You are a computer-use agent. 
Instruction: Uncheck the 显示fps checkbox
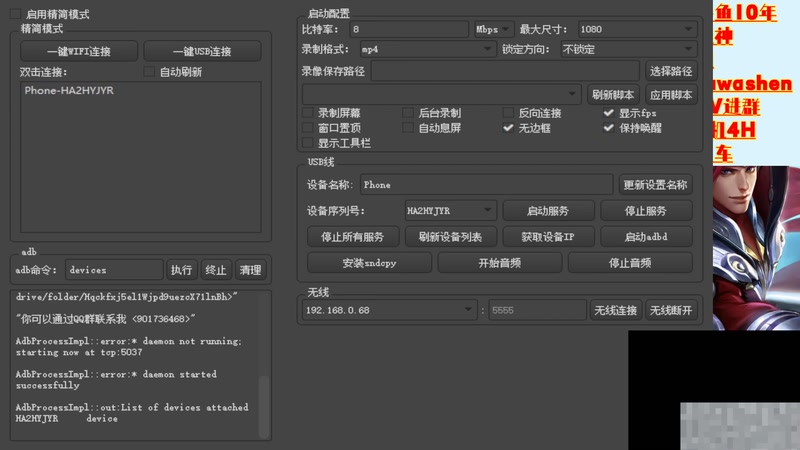[x=608, y=113]
